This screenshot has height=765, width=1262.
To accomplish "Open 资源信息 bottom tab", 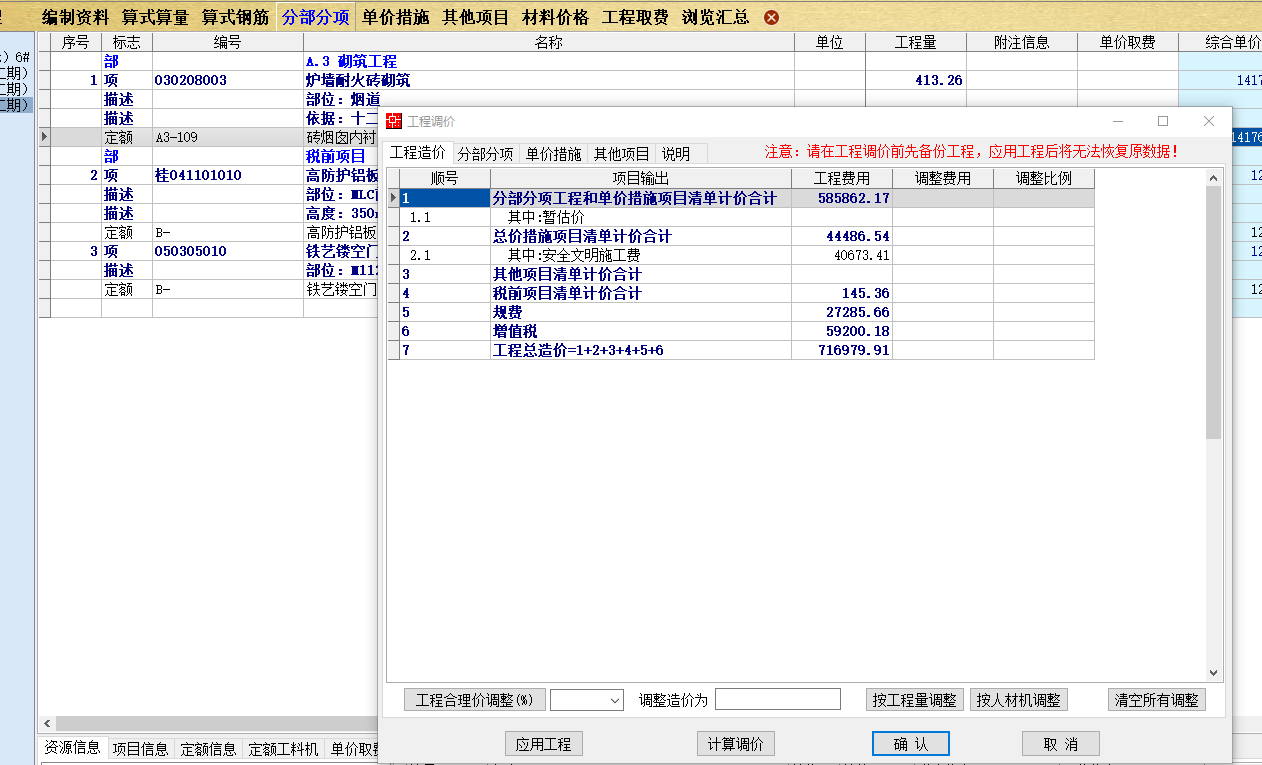I will (73, 748).
